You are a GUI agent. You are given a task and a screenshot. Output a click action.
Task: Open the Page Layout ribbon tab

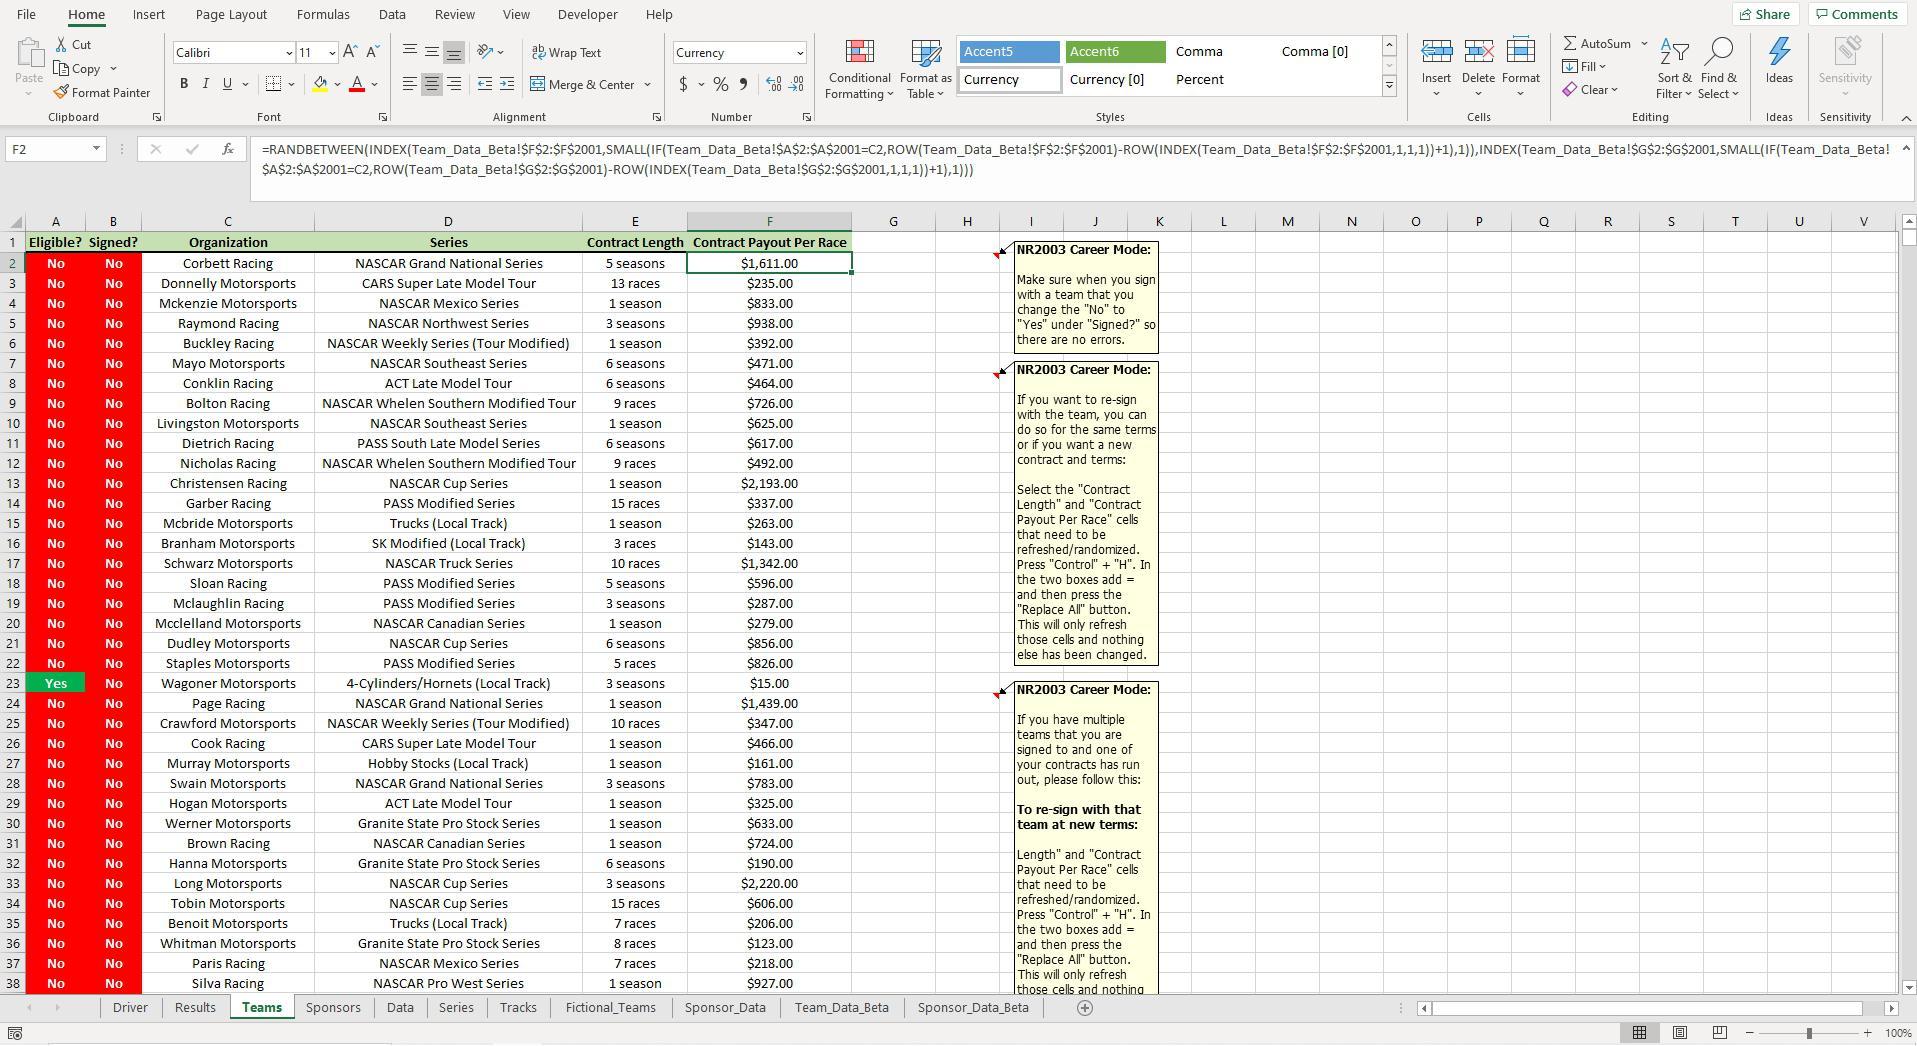[x=231, y=15]
